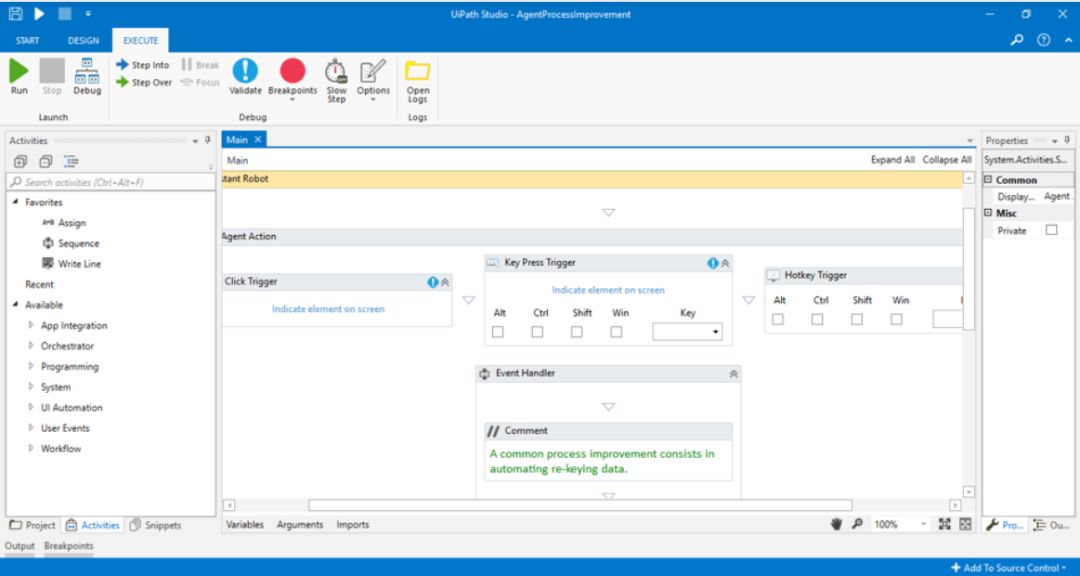This screenshot has width=1080, height=576.
Task: Click Indicate element link in Click Trigger
Action: pyautogui.click(x=328, y=309)
